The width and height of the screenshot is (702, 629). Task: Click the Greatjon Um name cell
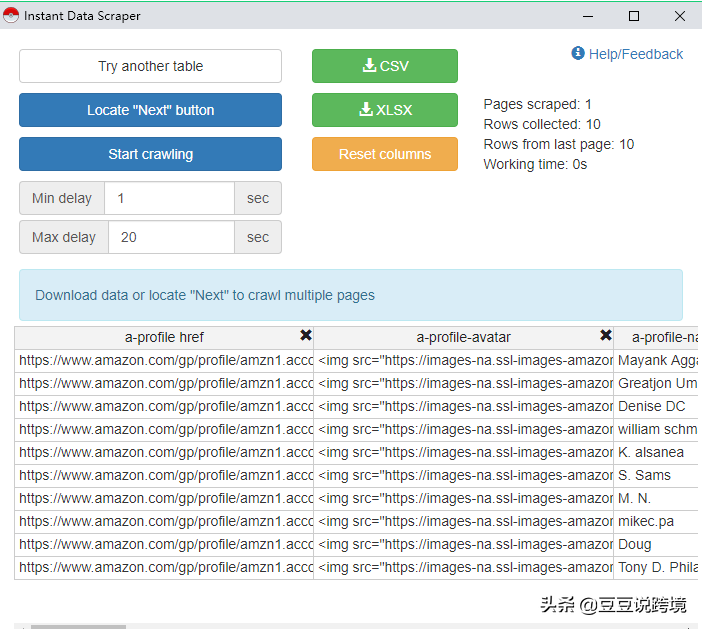click(x=655, y=384)
